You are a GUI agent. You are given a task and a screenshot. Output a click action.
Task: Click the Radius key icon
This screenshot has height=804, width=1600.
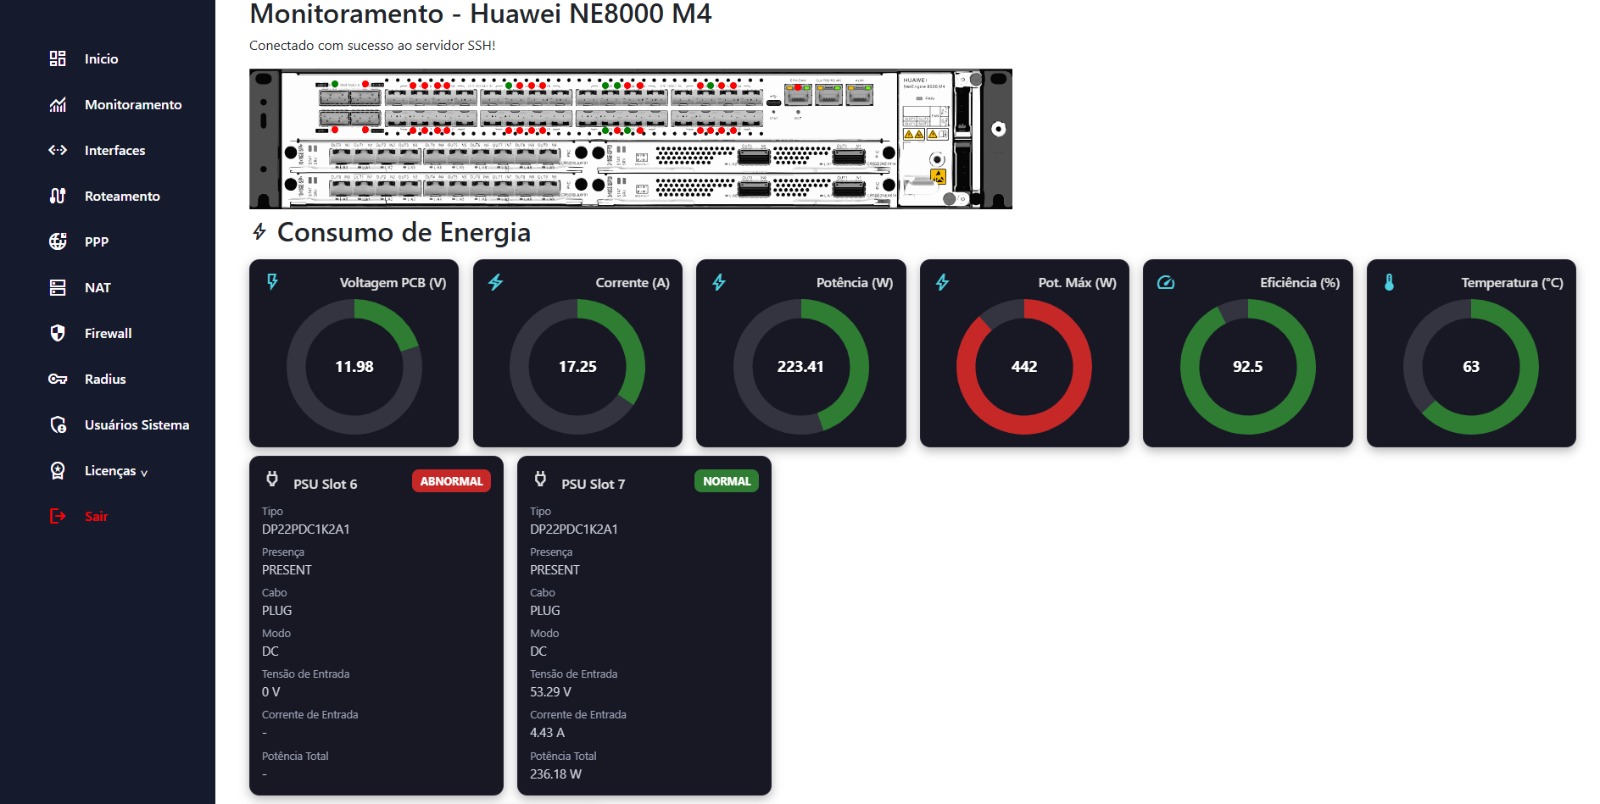tap(58, 379)
